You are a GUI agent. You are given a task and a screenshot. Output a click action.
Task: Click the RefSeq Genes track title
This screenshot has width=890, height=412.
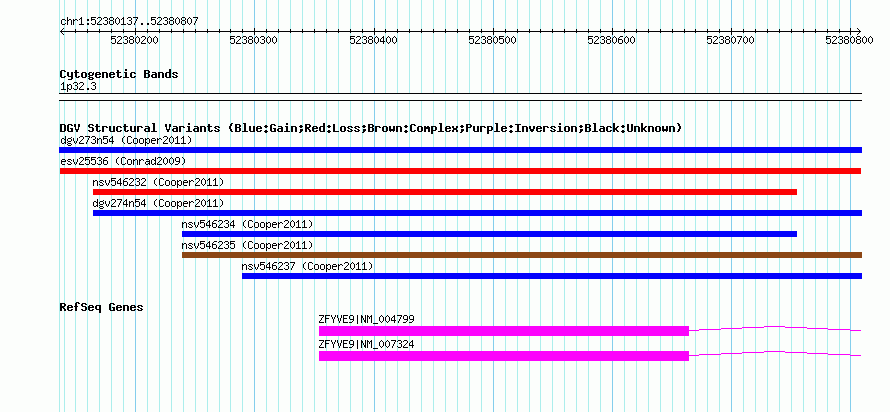click(x=101, y=308)
